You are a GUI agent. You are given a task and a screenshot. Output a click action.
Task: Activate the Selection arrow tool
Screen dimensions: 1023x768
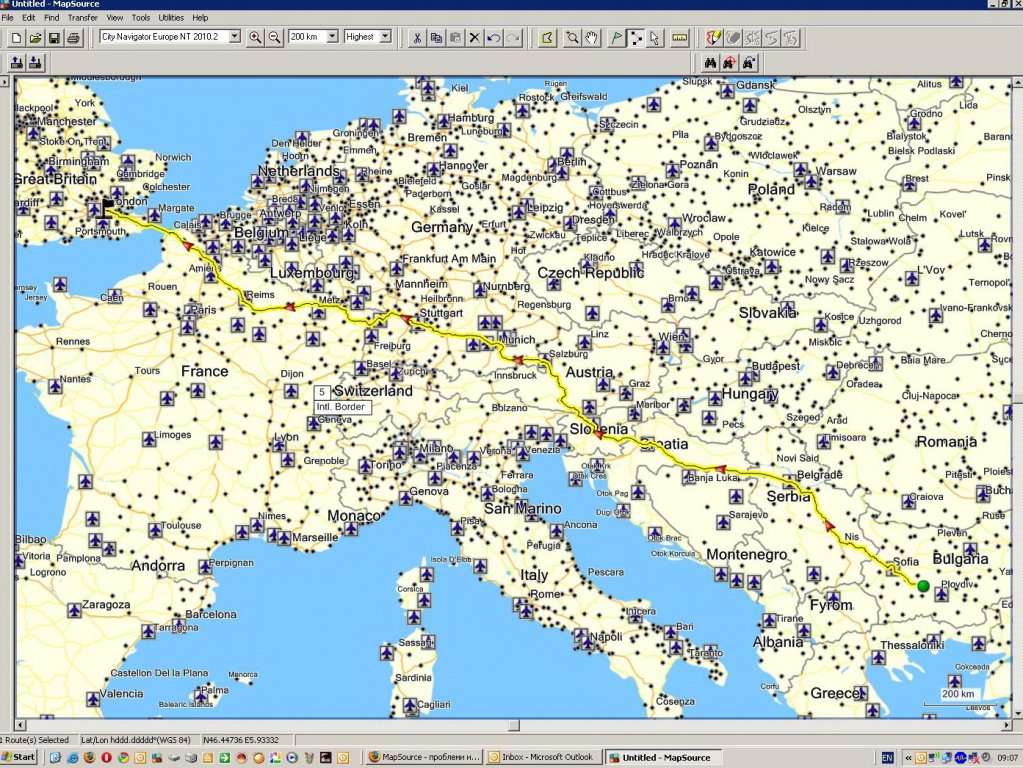[654, 38]
